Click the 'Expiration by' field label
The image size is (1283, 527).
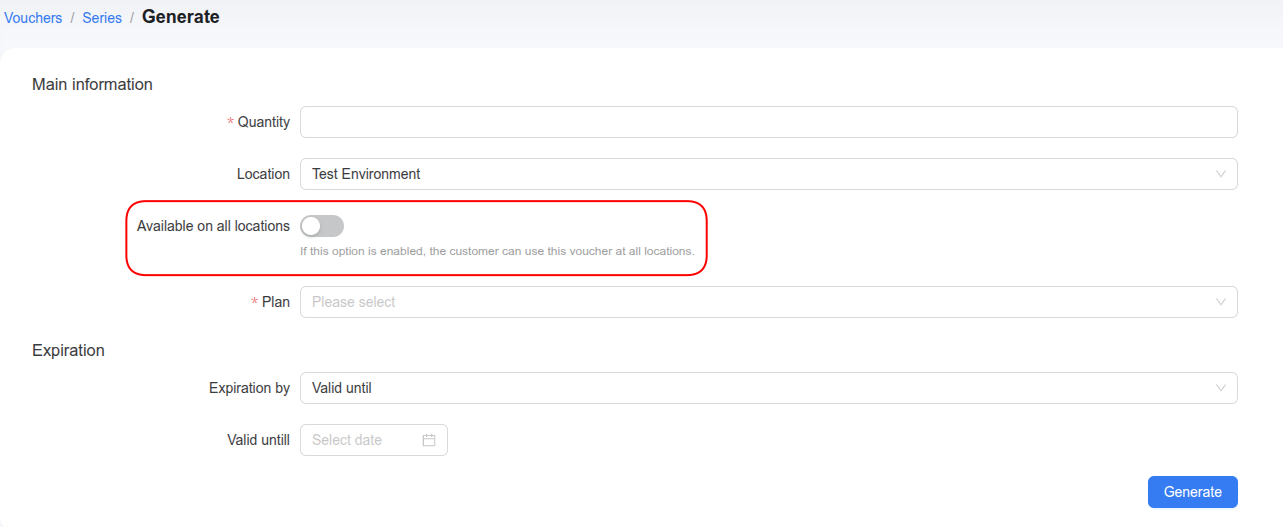tap(249, 388)
